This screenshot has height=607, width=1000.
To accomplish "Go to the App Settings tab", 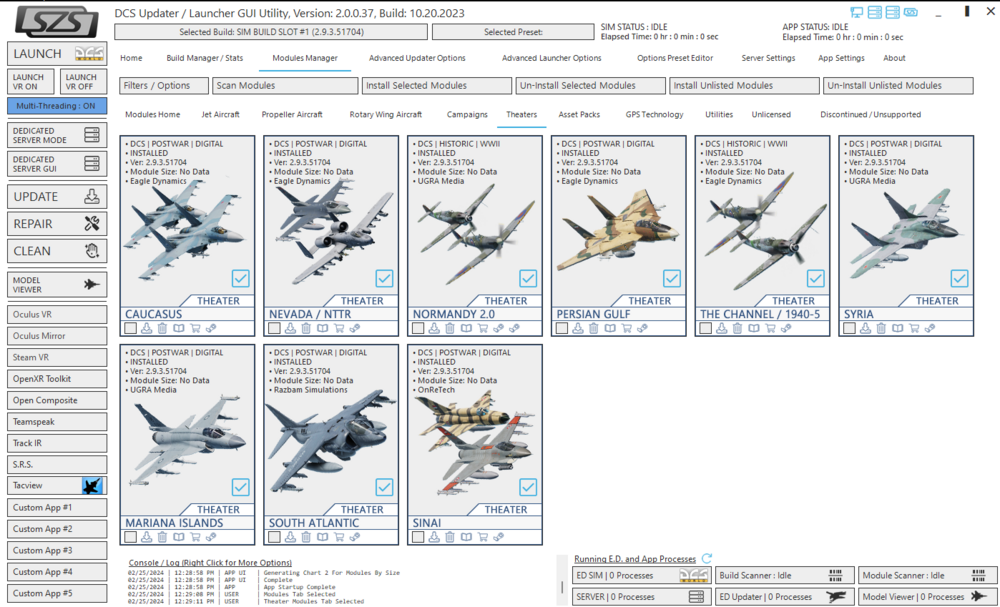I will click(841, 58).
